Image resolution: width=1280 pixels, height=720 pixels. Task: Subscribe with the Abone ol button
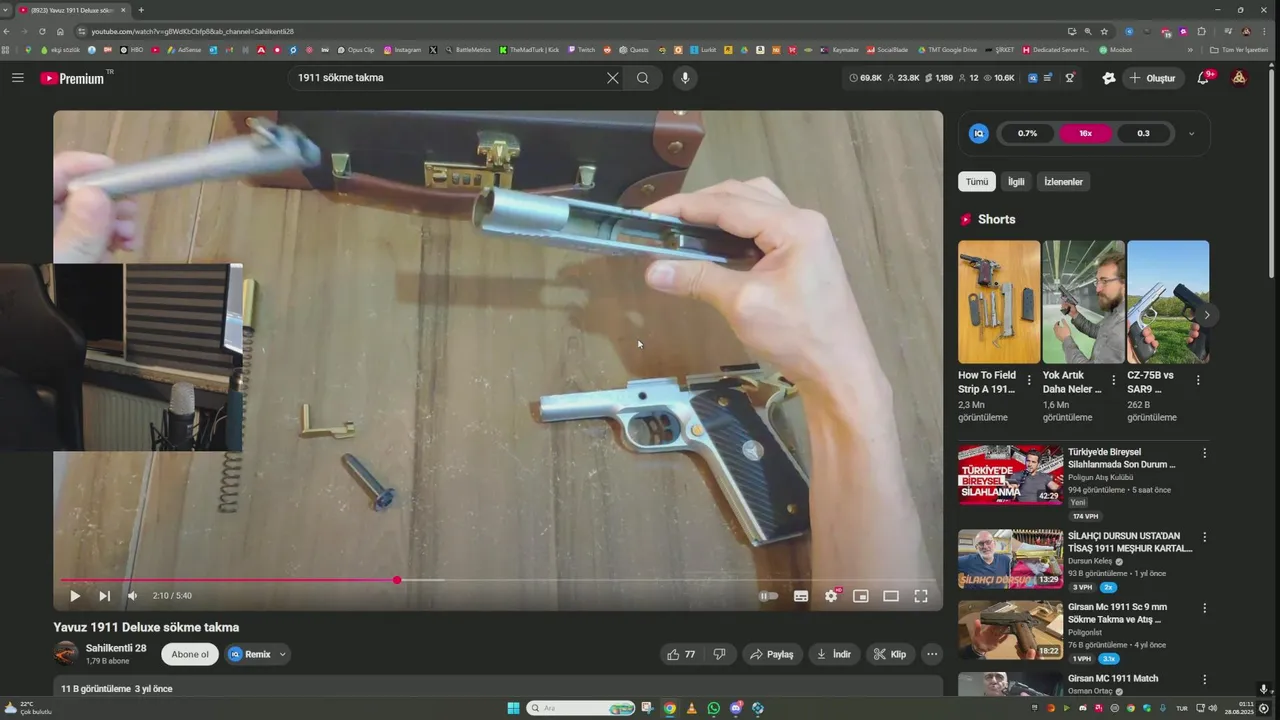tap(190, 654)
